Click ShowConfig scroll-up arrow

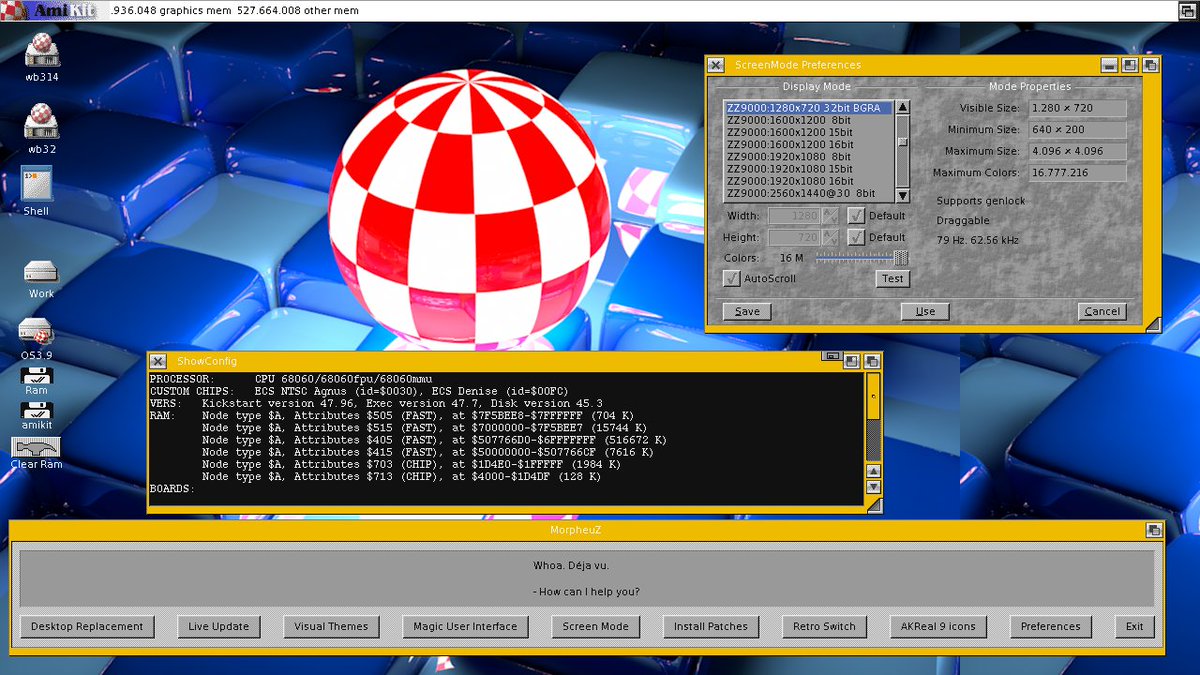click(x=873, y=471)
